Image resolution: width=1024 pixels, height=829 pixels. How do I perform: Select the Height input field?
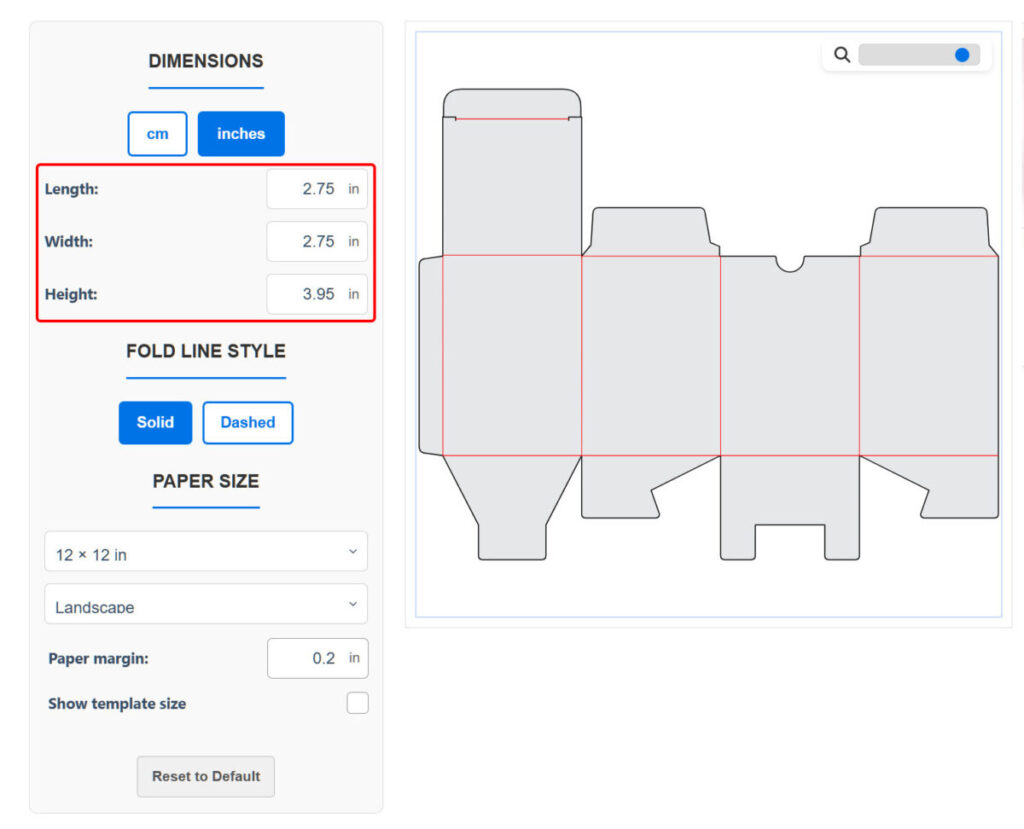coord(316,295)
